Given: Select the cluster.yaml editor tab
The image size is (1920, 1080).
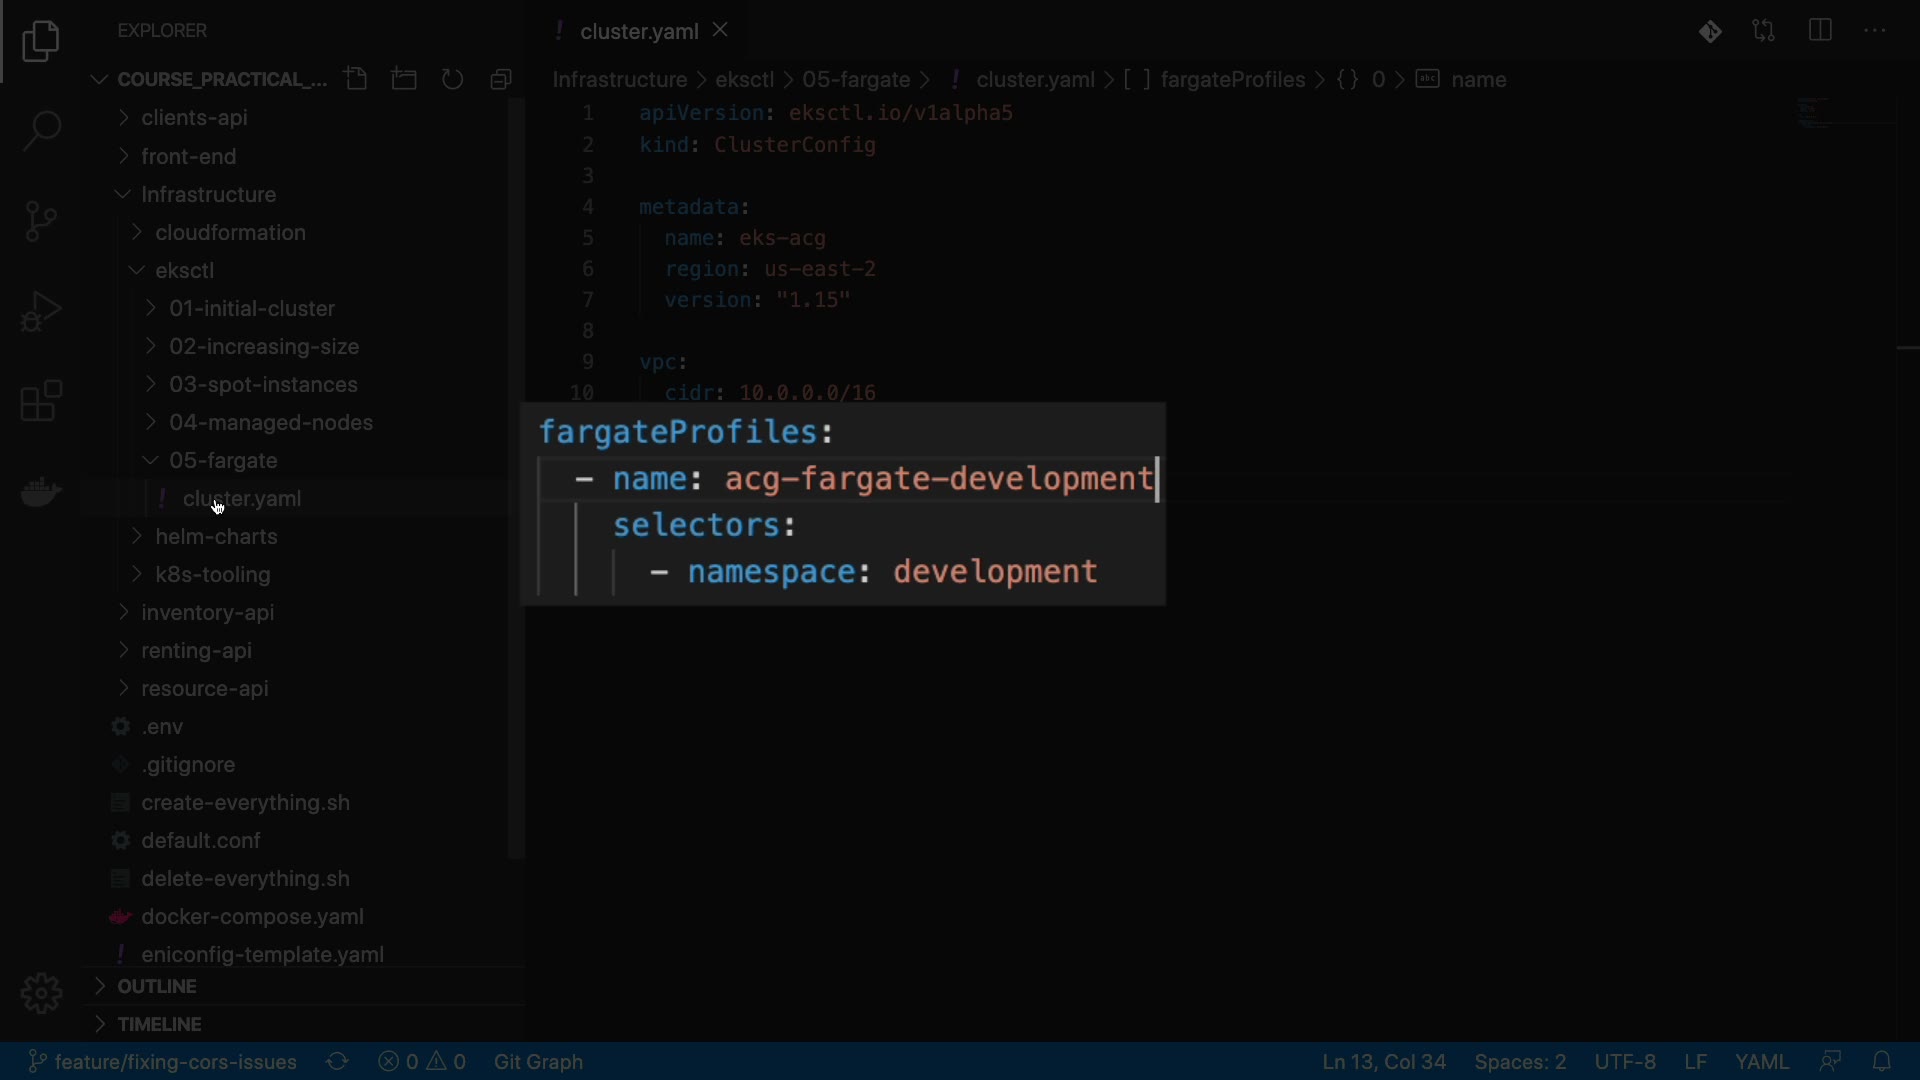Looking at the screenshot, I should click(x=638, y=32).
